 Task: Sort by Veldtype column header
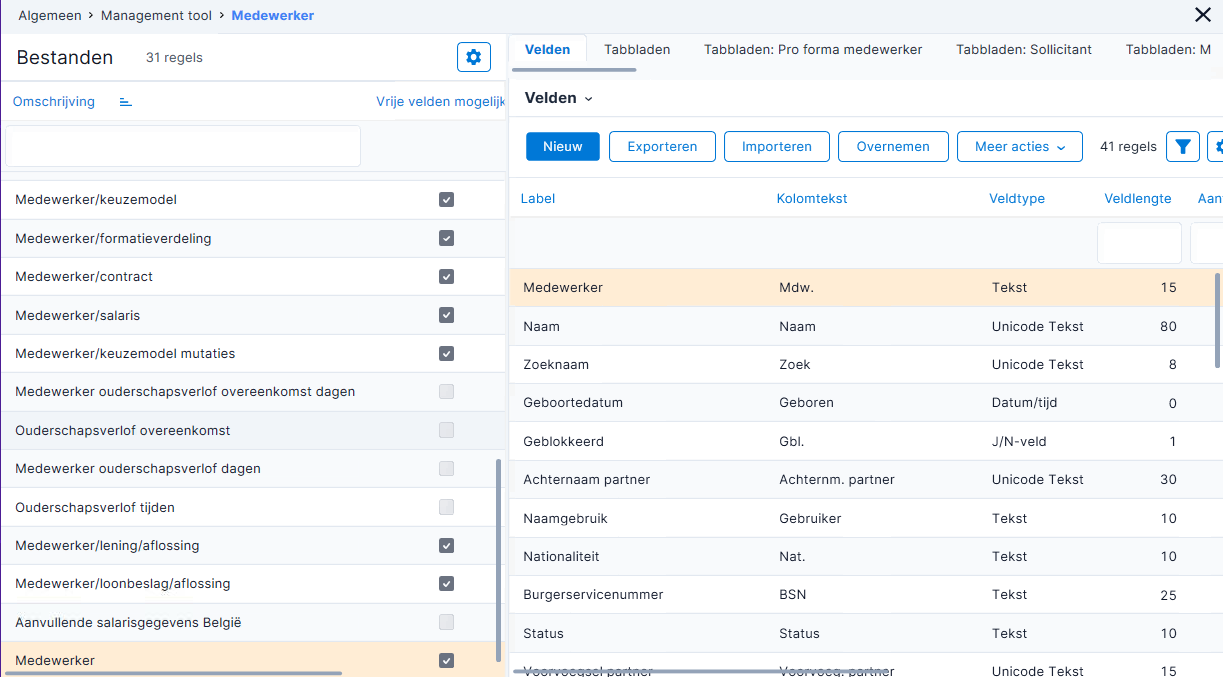(1017, 199)
